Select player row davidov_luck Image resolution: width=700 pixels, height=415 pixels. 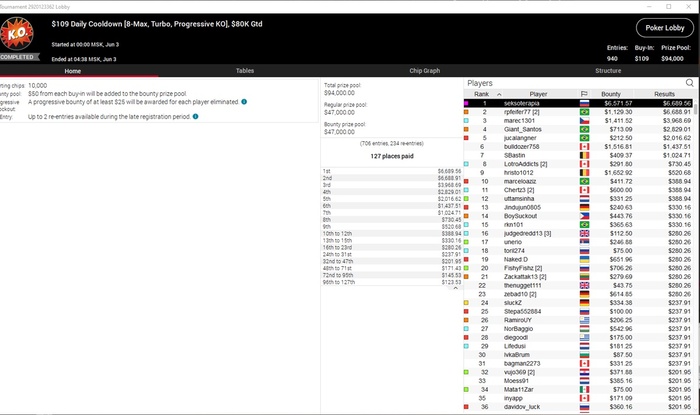(x=578, y=407)
